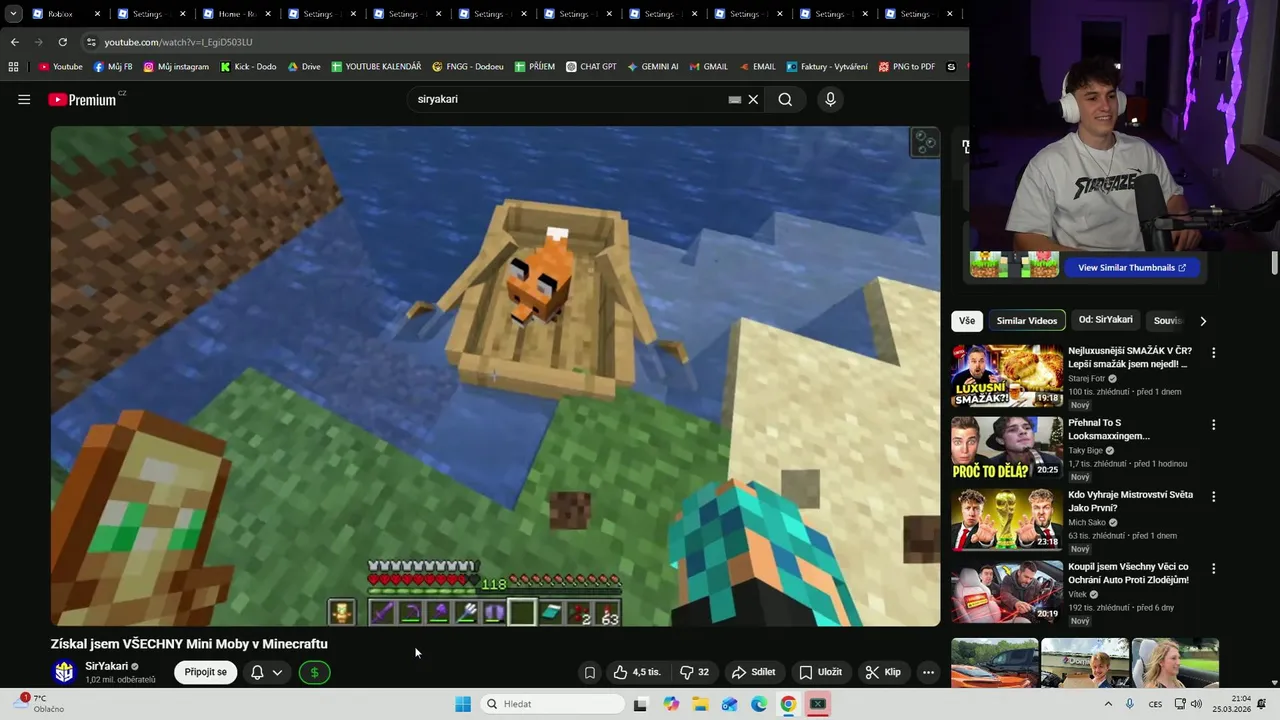Open more actions three-dot menu under video

pos(928,672)
